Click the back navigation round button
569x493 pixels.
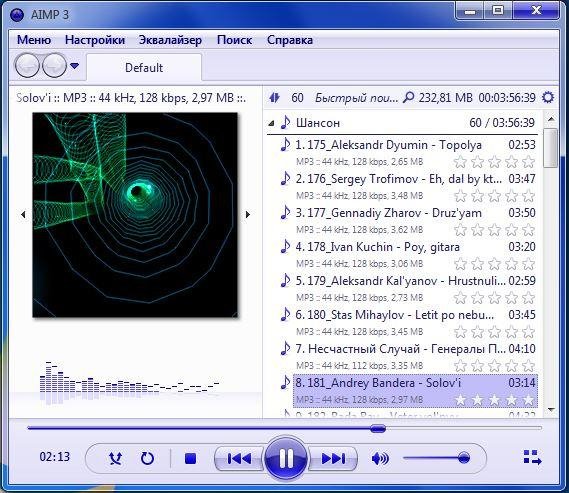[x=27, y=66]
